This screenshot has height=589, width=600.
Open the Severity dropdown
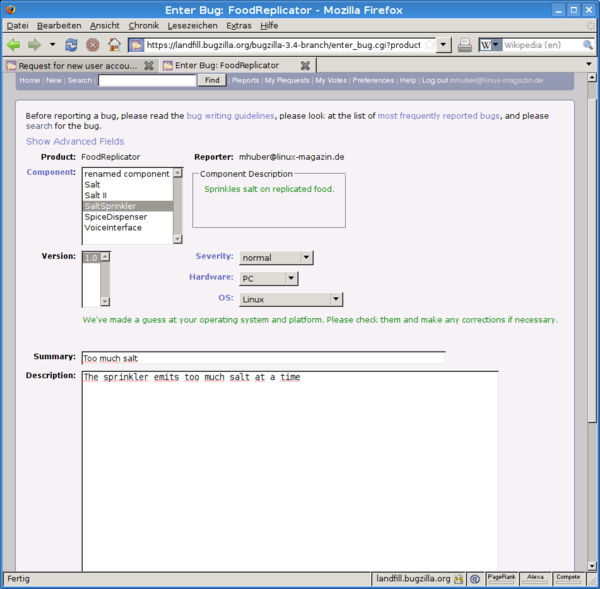276,258
